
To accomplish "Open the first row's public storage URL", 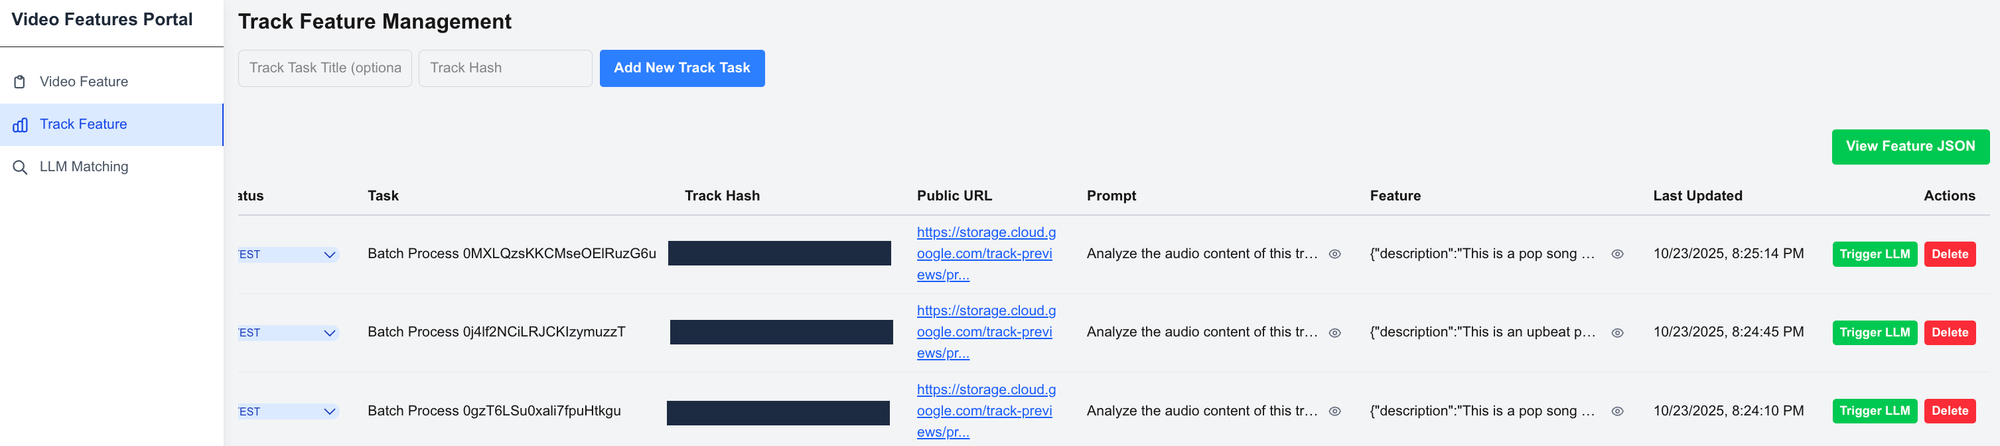I will [x=985, y=254].
